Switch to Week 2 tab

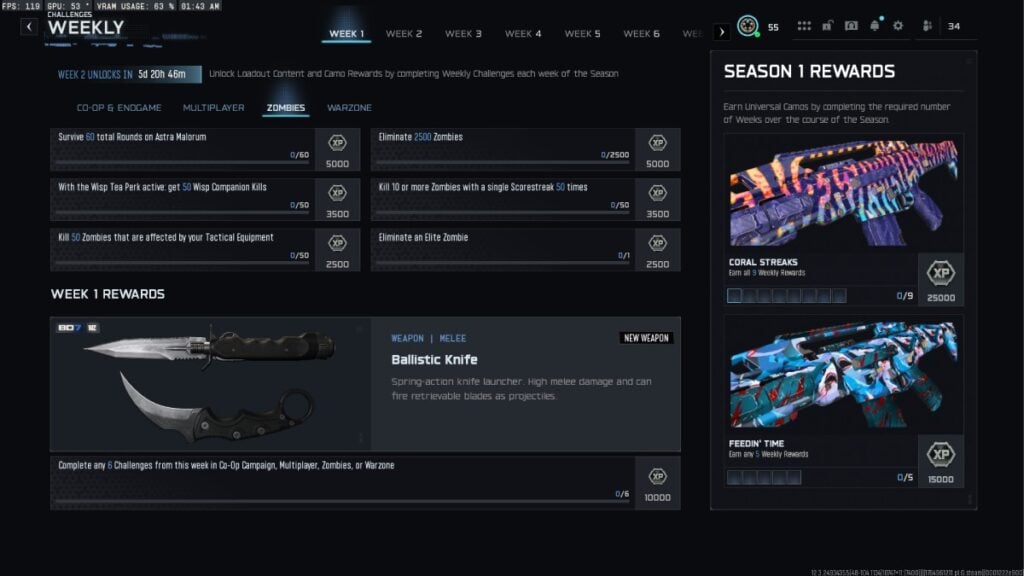[404, 34]
